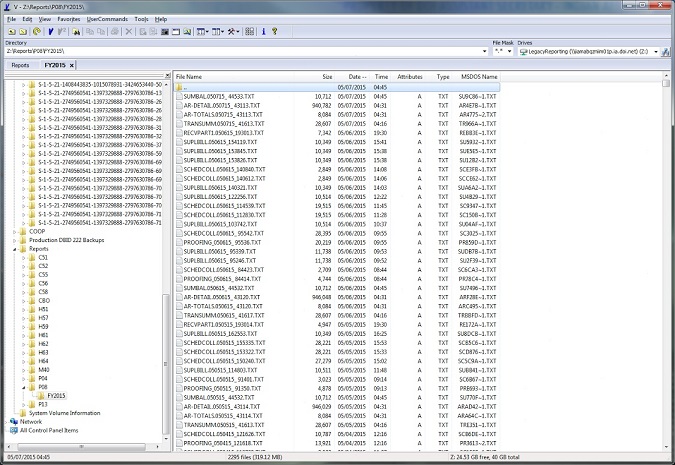Collapse the Reports folder in tree
Screen dimensions: 675x465
14,249
